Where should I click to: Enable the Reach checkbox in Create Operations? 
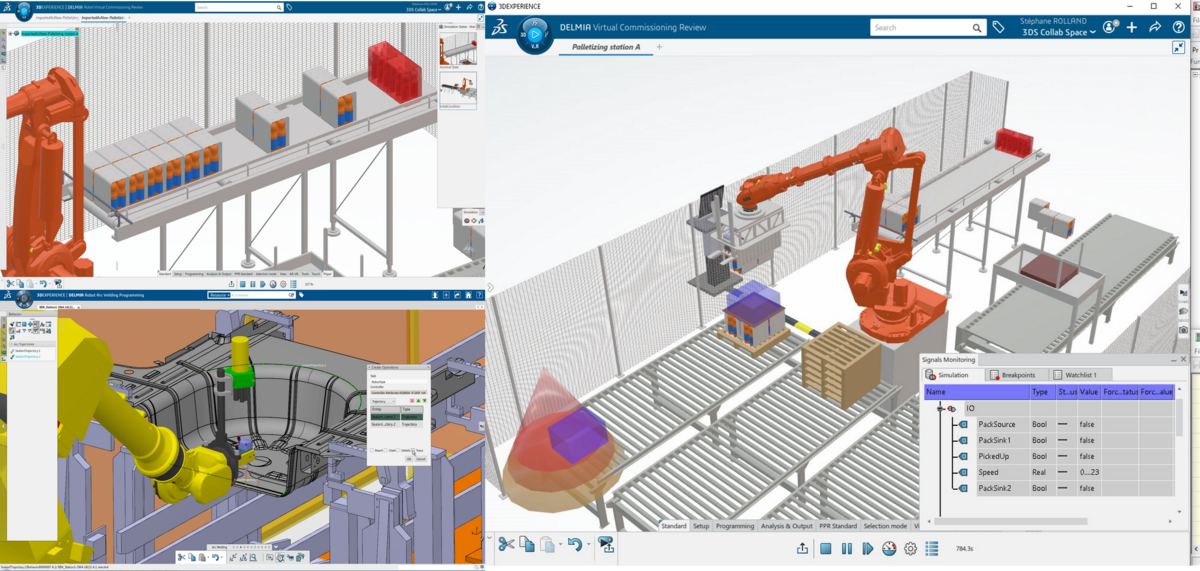[x=372, y=450]
